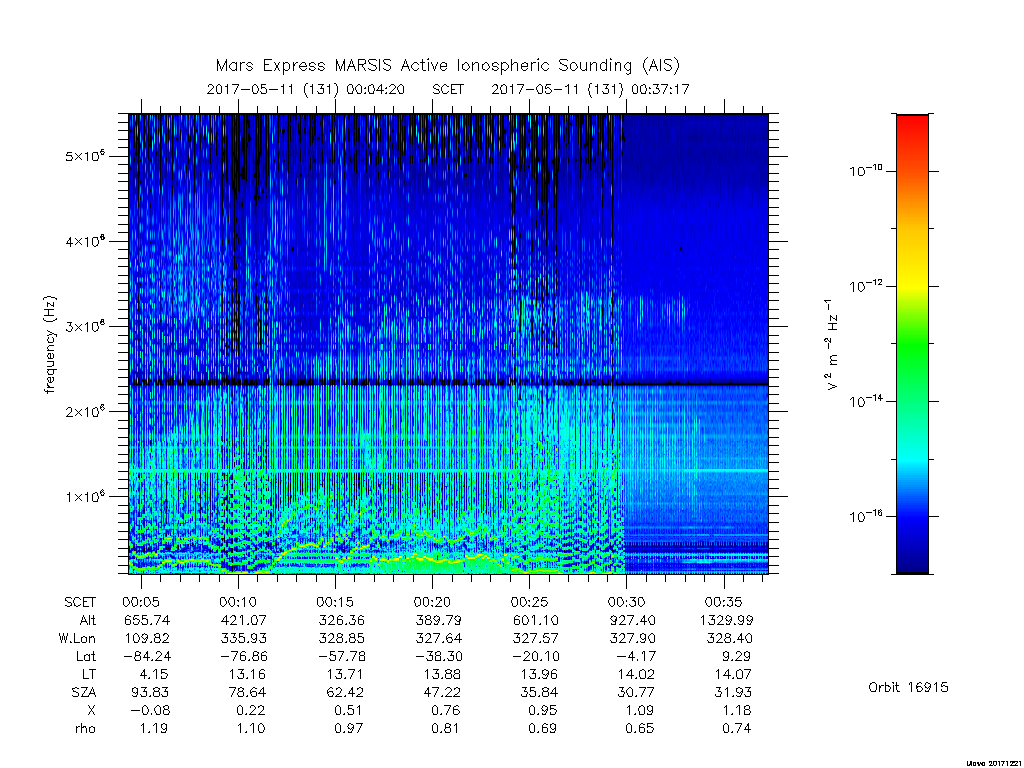Click the 'frequency (Hz)' axis label

[x=50, y=344]
